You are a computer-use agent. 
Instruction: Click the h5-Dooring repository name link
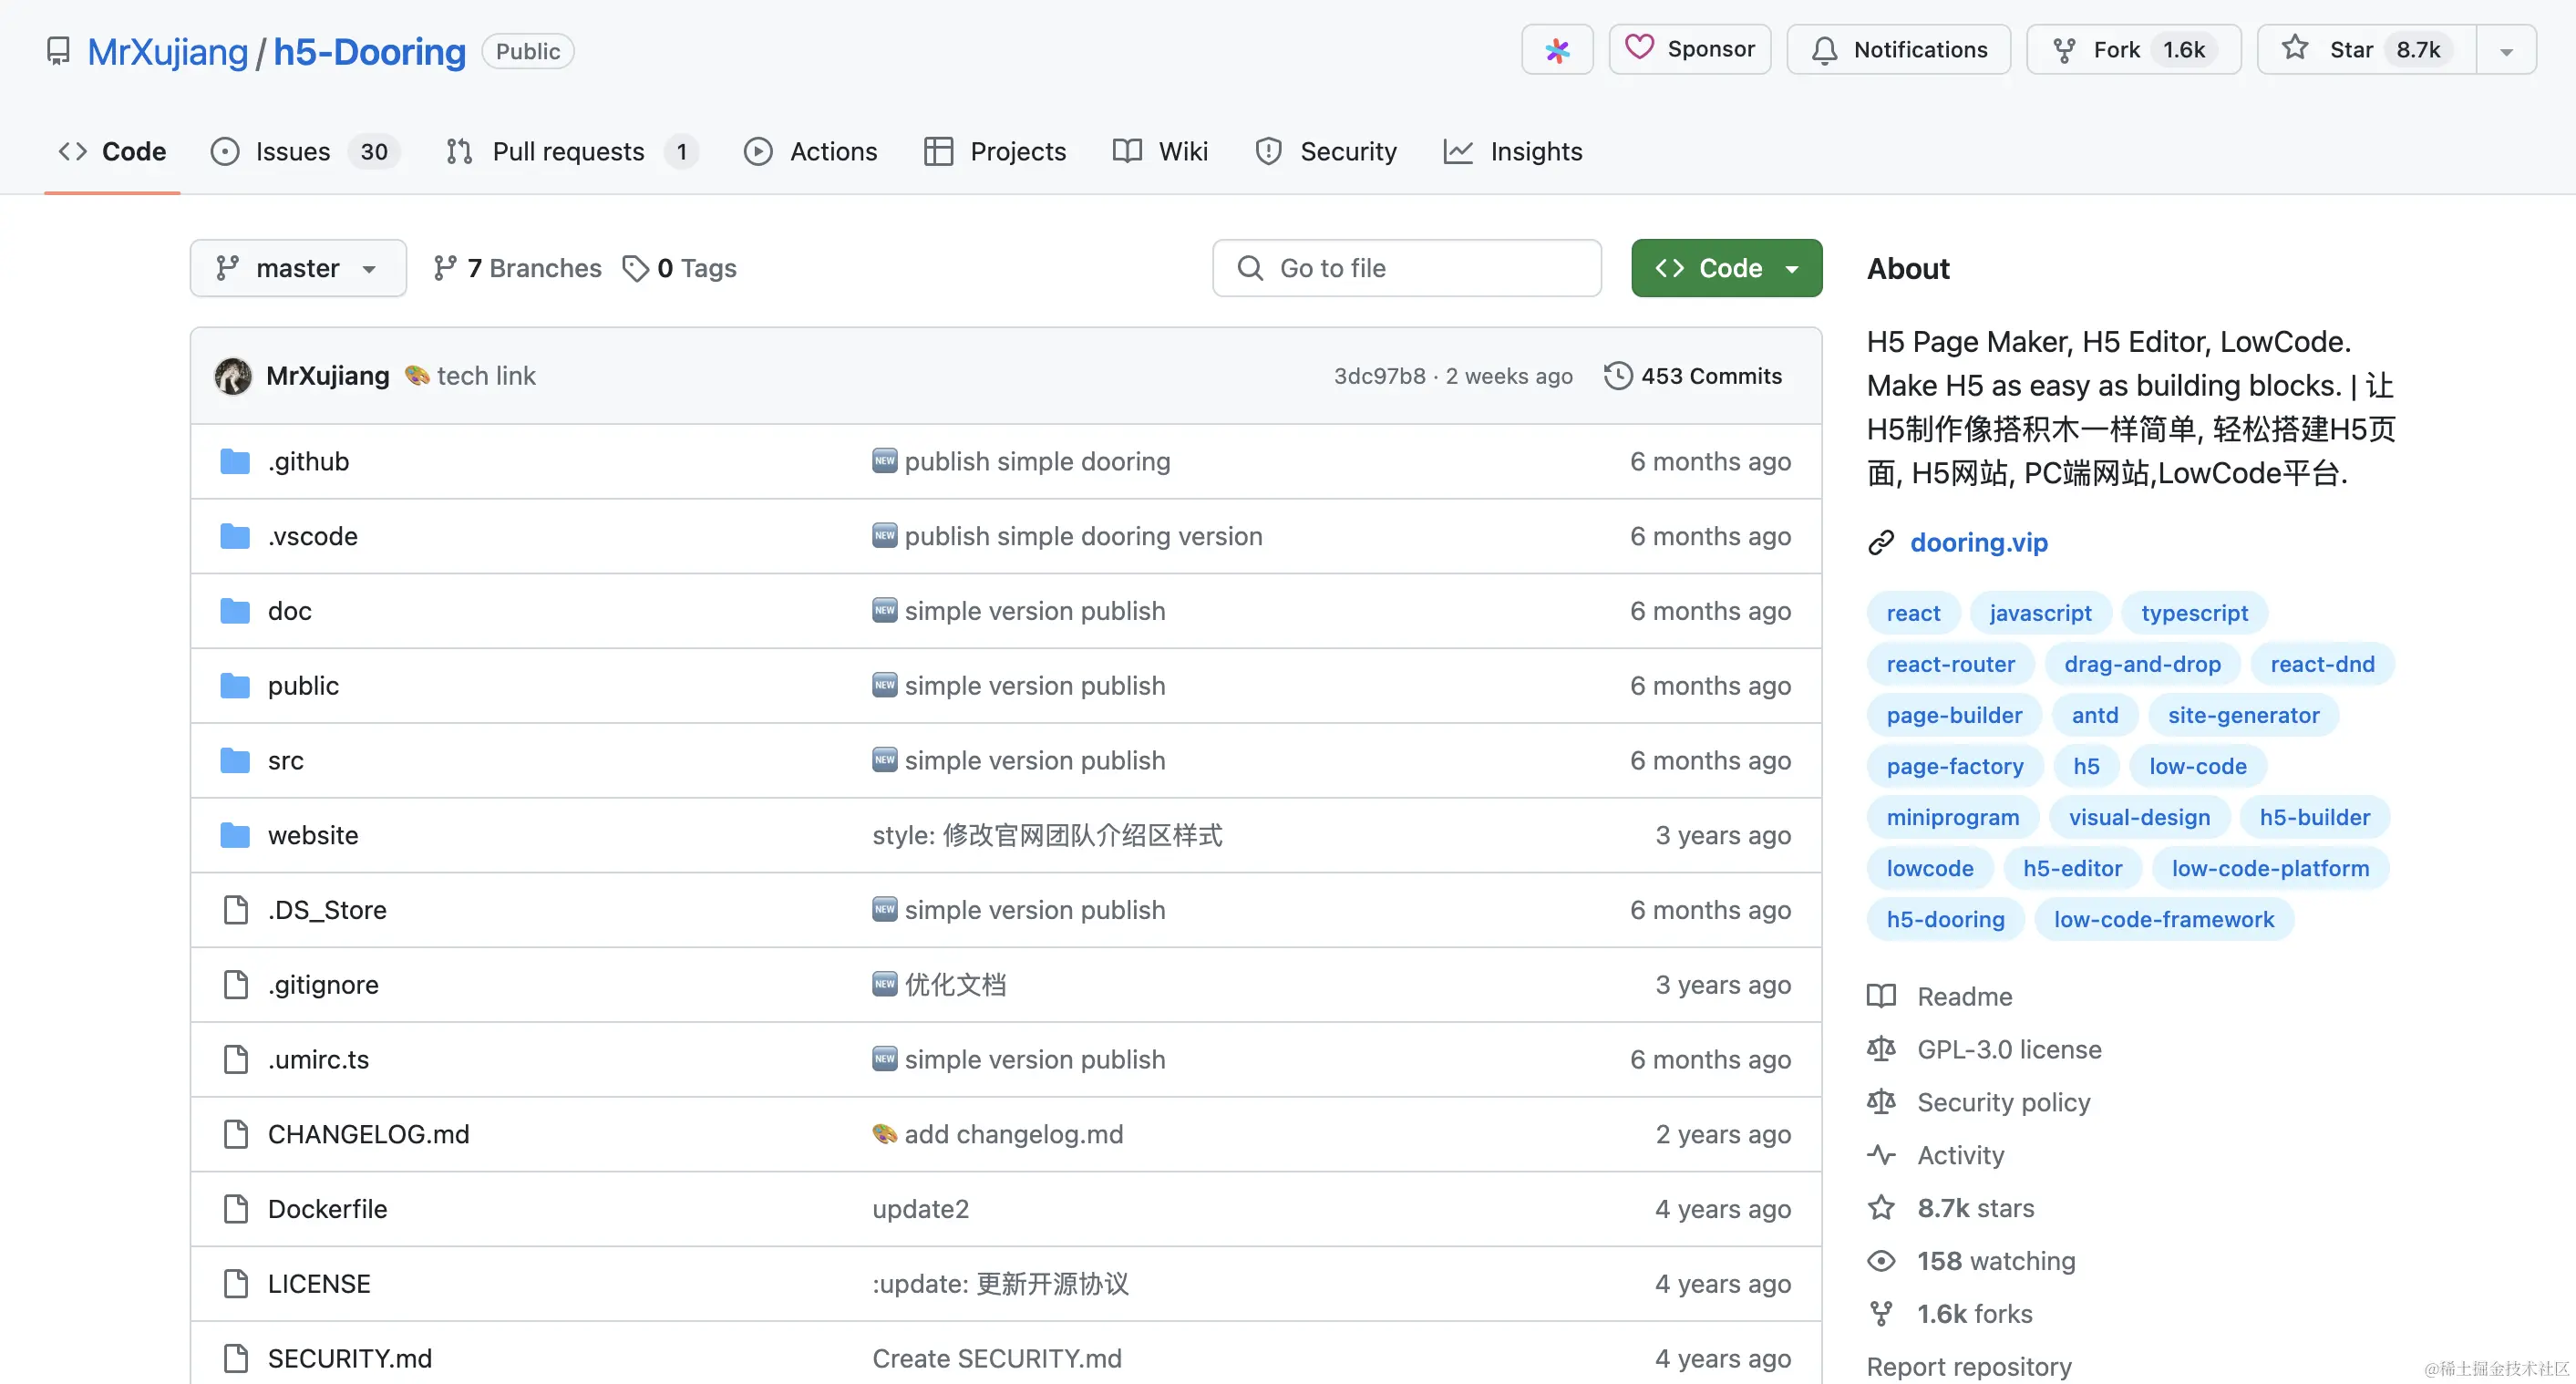(369, 52)
